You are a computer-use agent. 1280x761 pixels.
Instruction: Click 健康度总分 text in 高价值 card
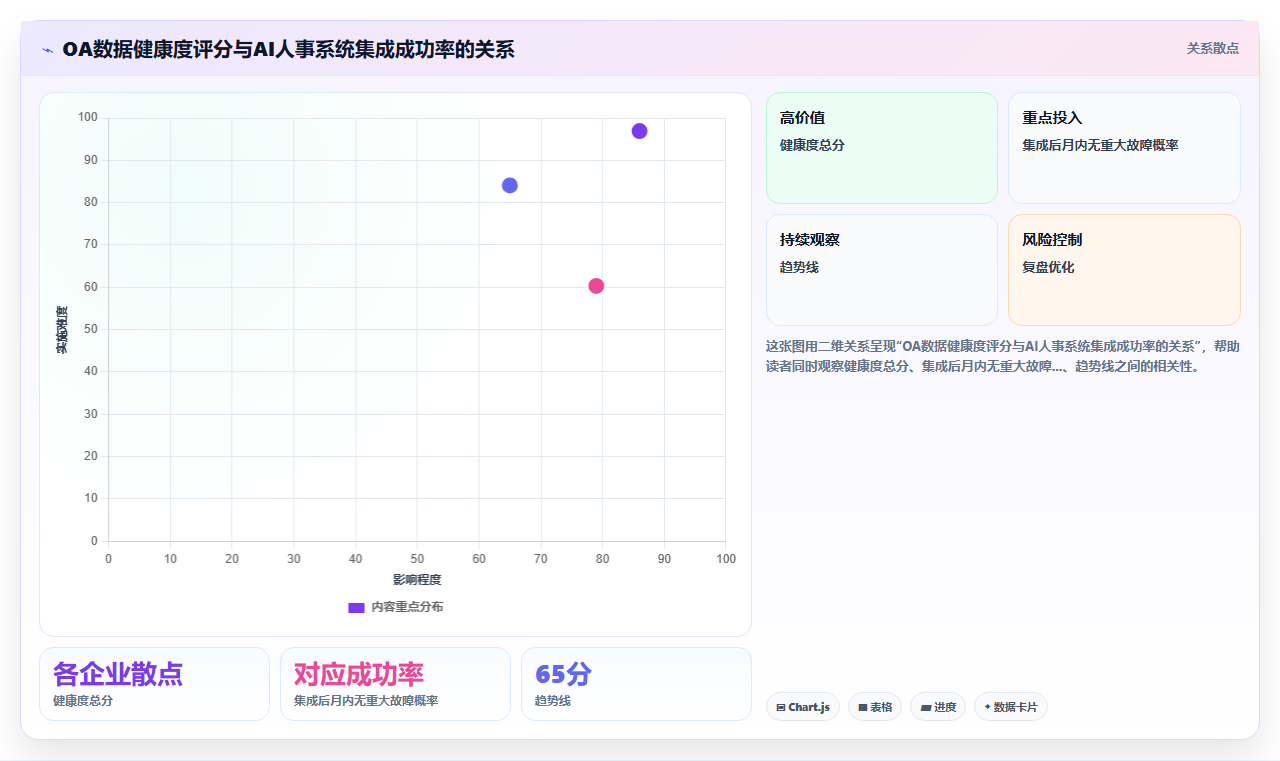click(x=812, y=145)
